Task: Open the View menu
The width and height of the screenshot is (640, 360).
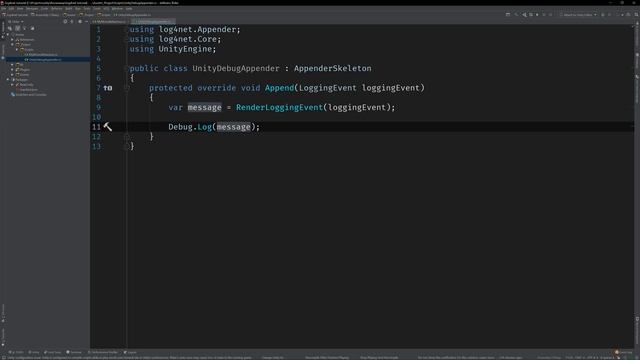Action: coord(20,9)
